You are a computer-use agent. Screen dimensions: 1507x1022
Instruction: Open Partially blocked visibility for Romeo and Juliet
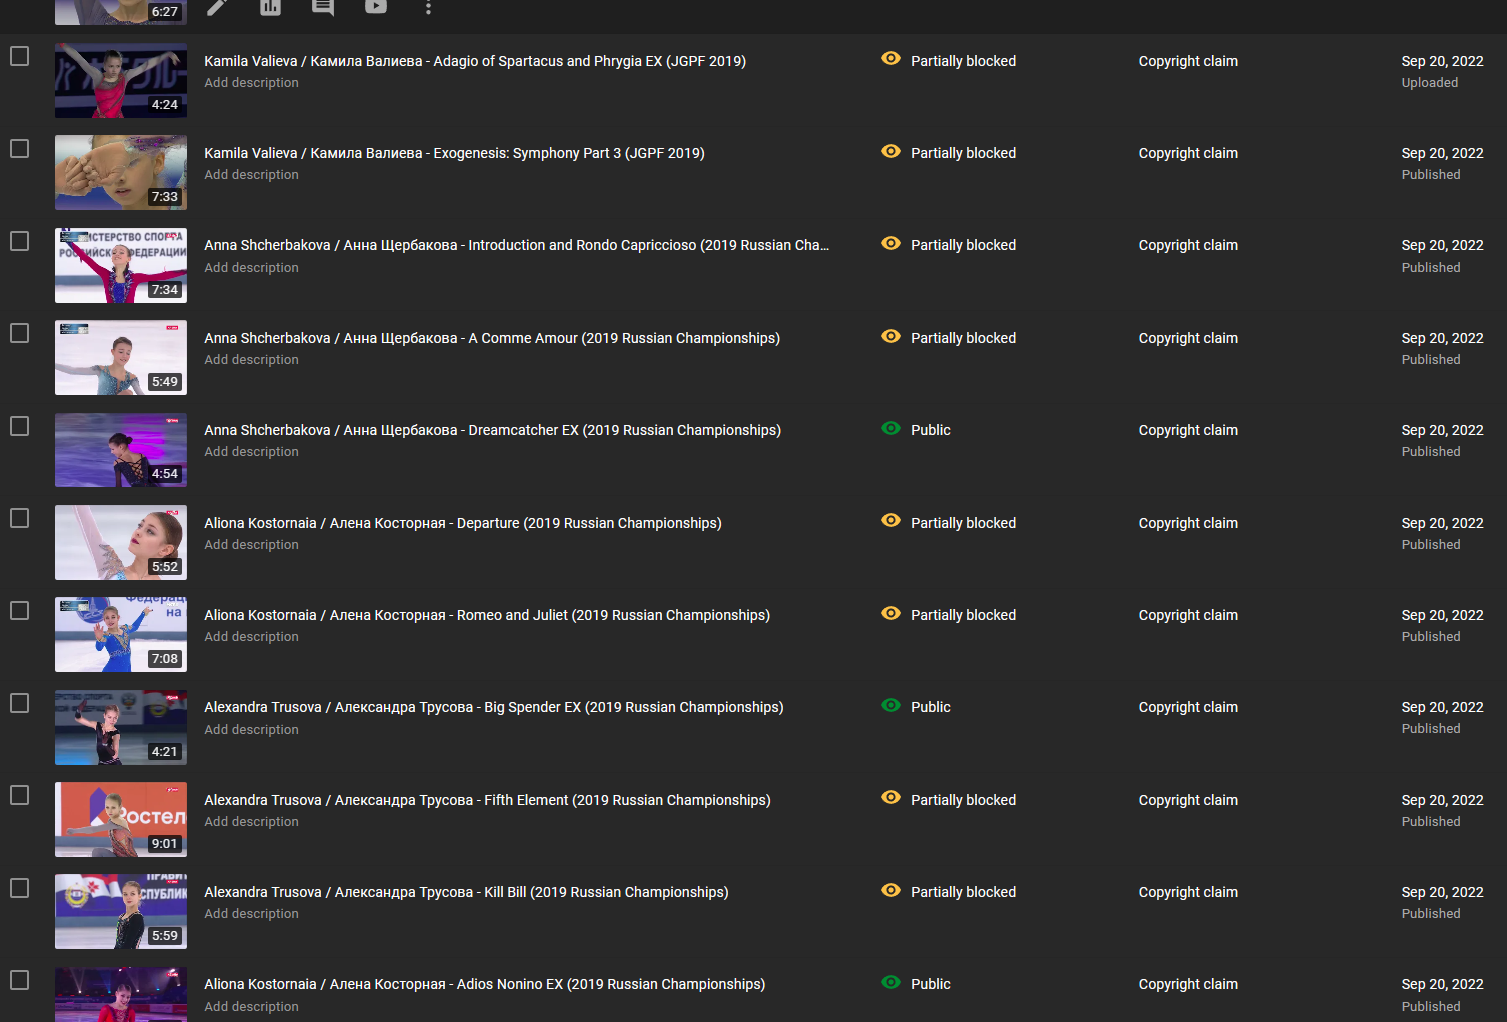962,615
